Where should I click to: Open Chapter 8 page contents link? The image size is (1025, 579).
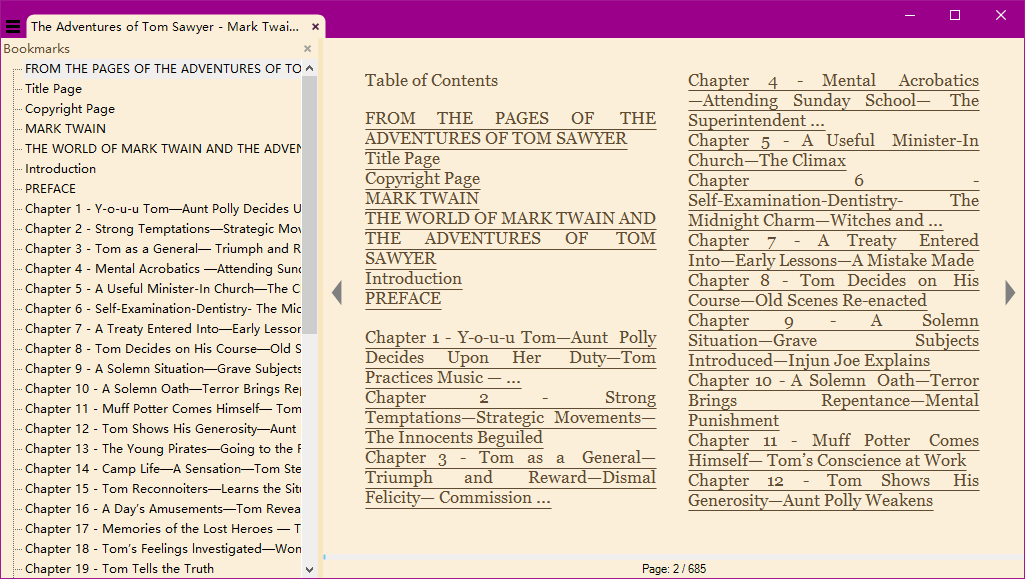[x=833, y=290]
